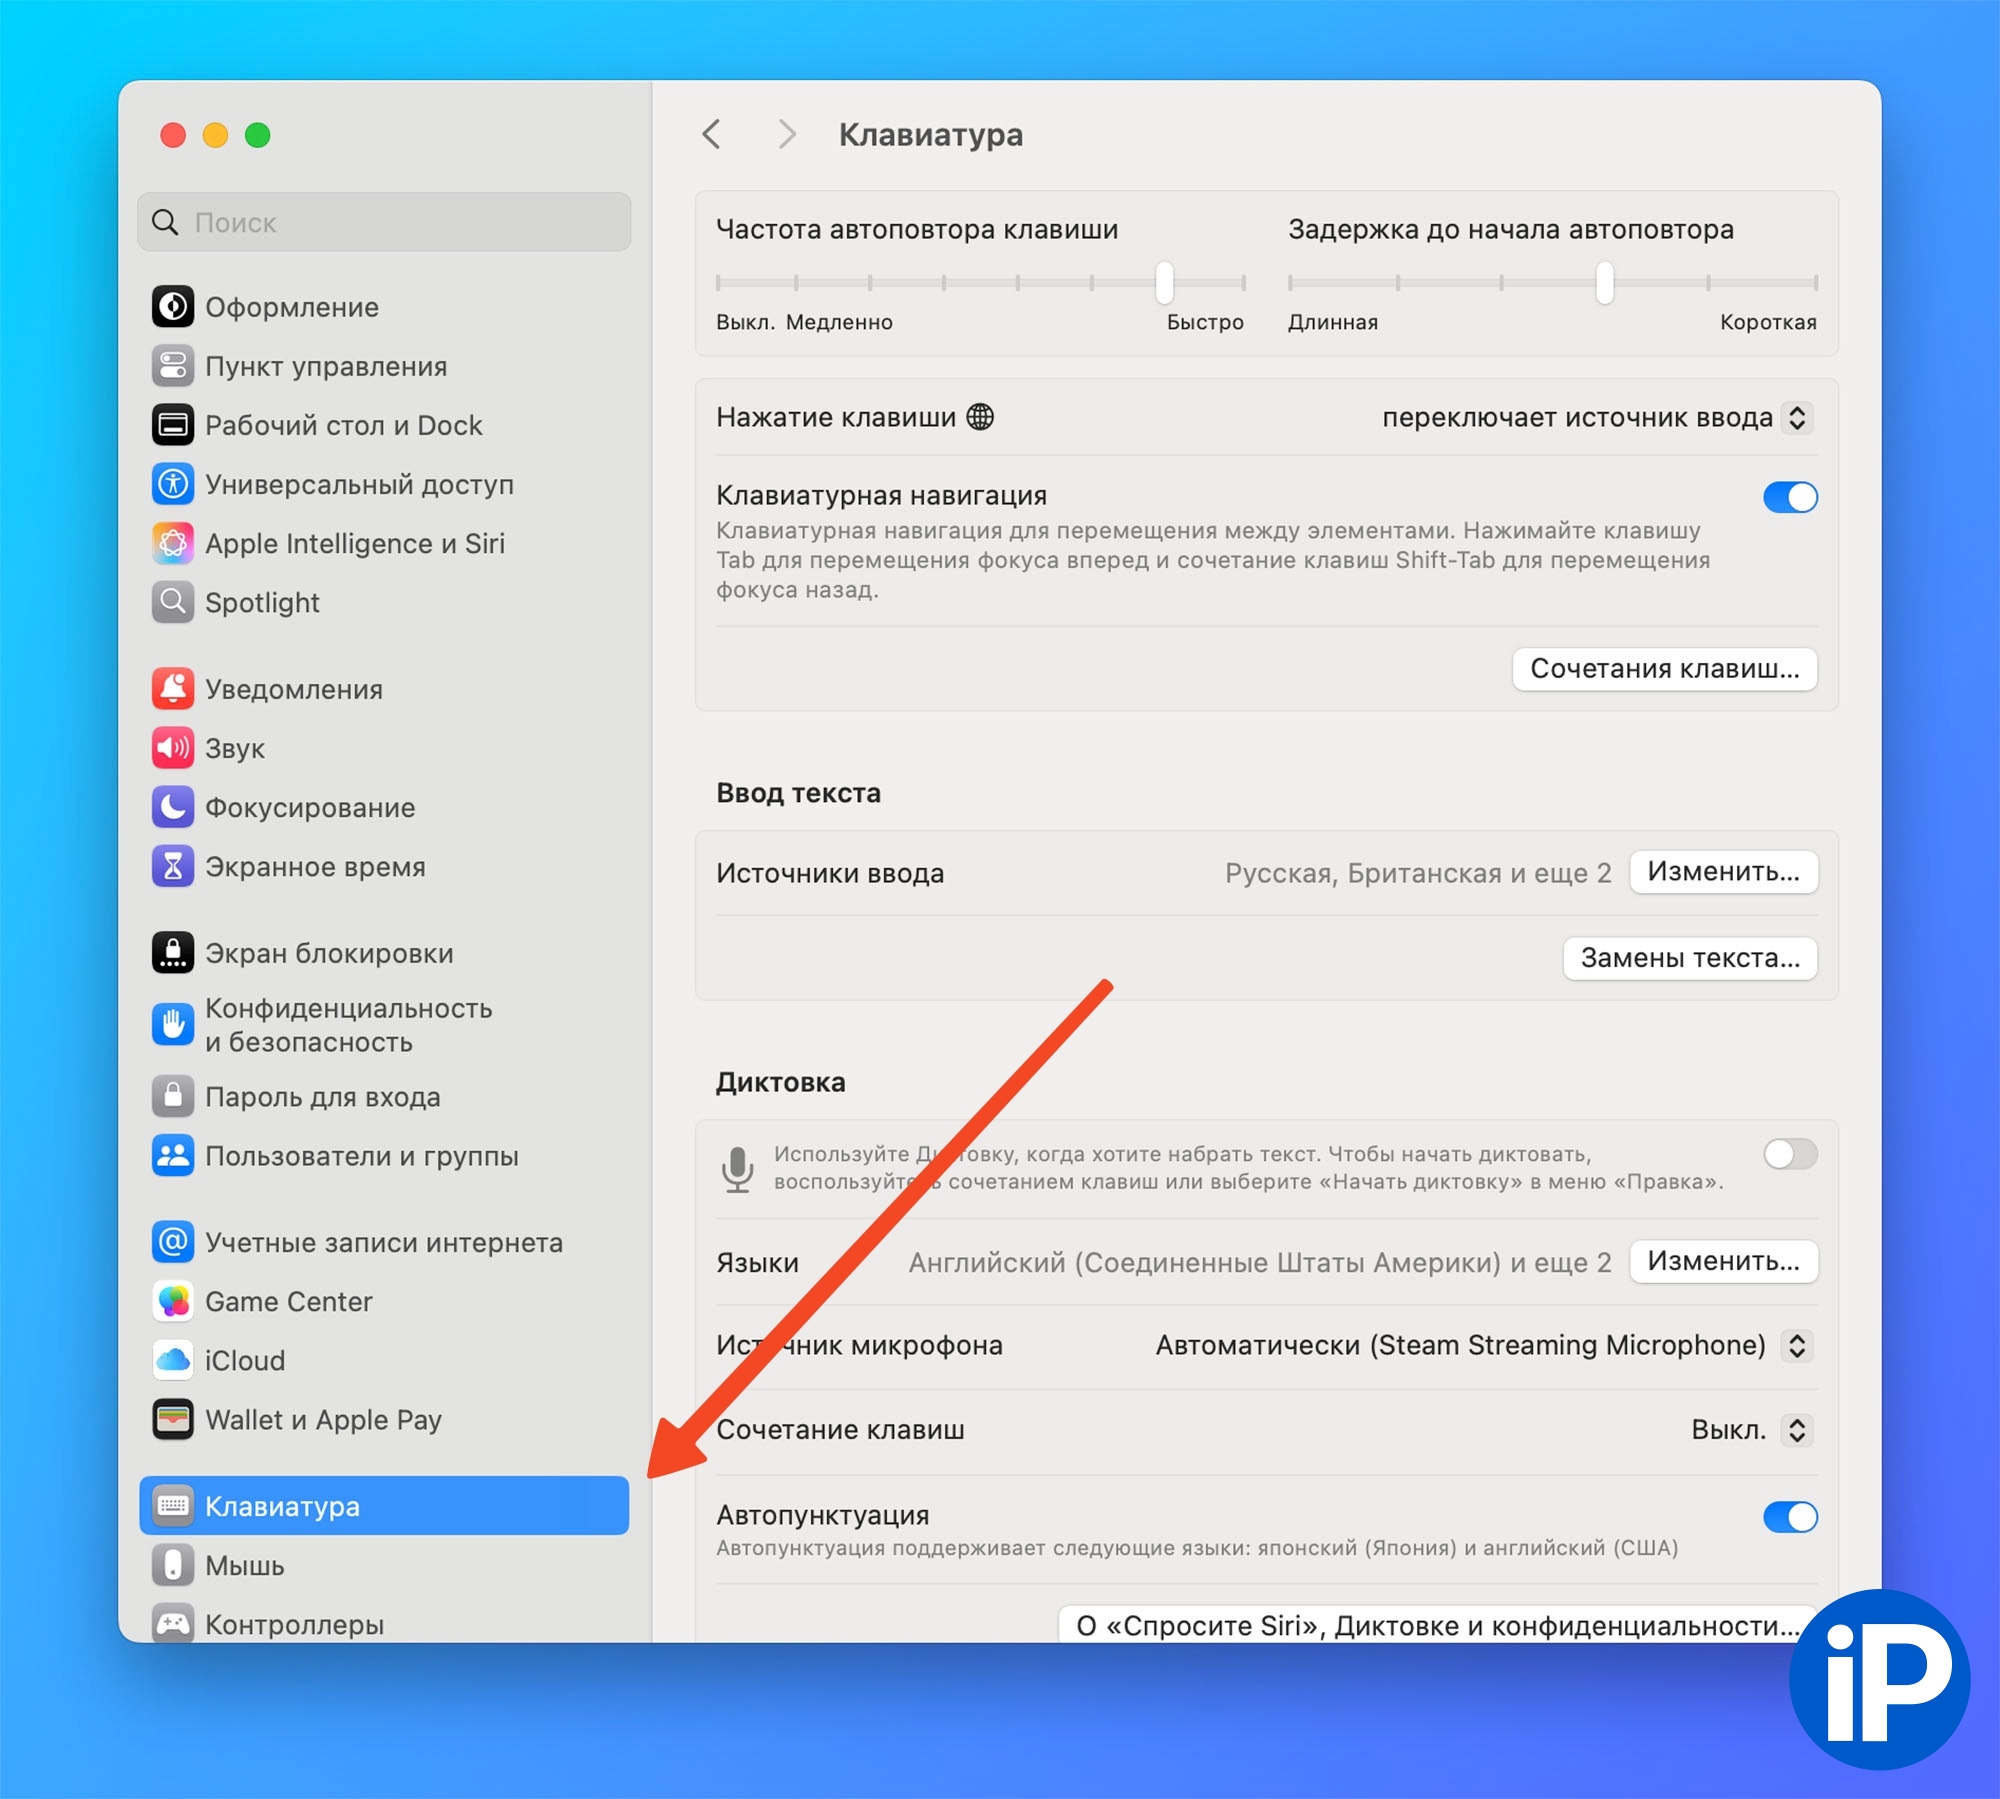2000x1799 pixels.
Task: Click the Фокусирование moon icon
Action: pyautogui.click(x=173, y=807)
